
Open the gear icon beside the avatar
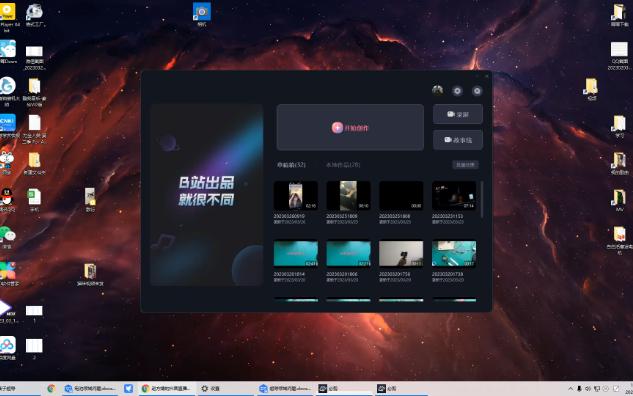coord(457,91)
